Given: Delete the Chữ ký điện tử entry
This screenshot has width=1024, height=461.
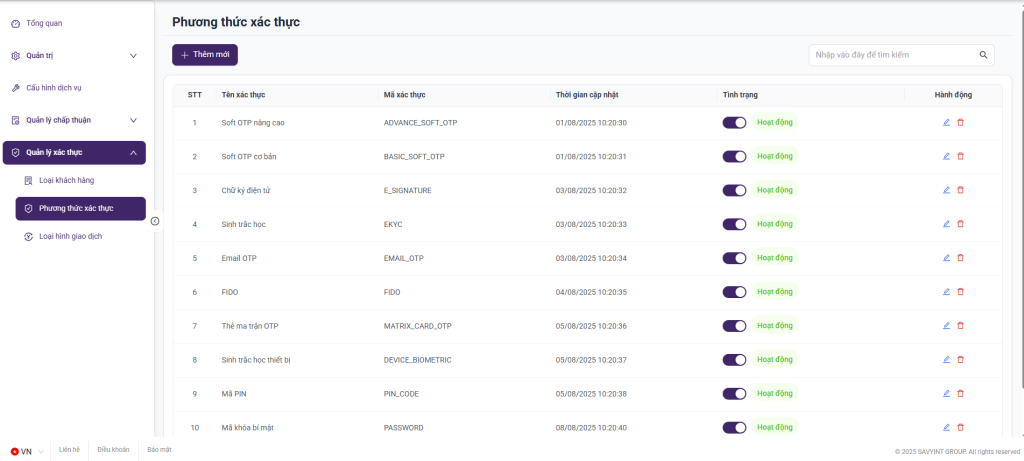Looking at the screenshot, I should [x=961, y=190].
